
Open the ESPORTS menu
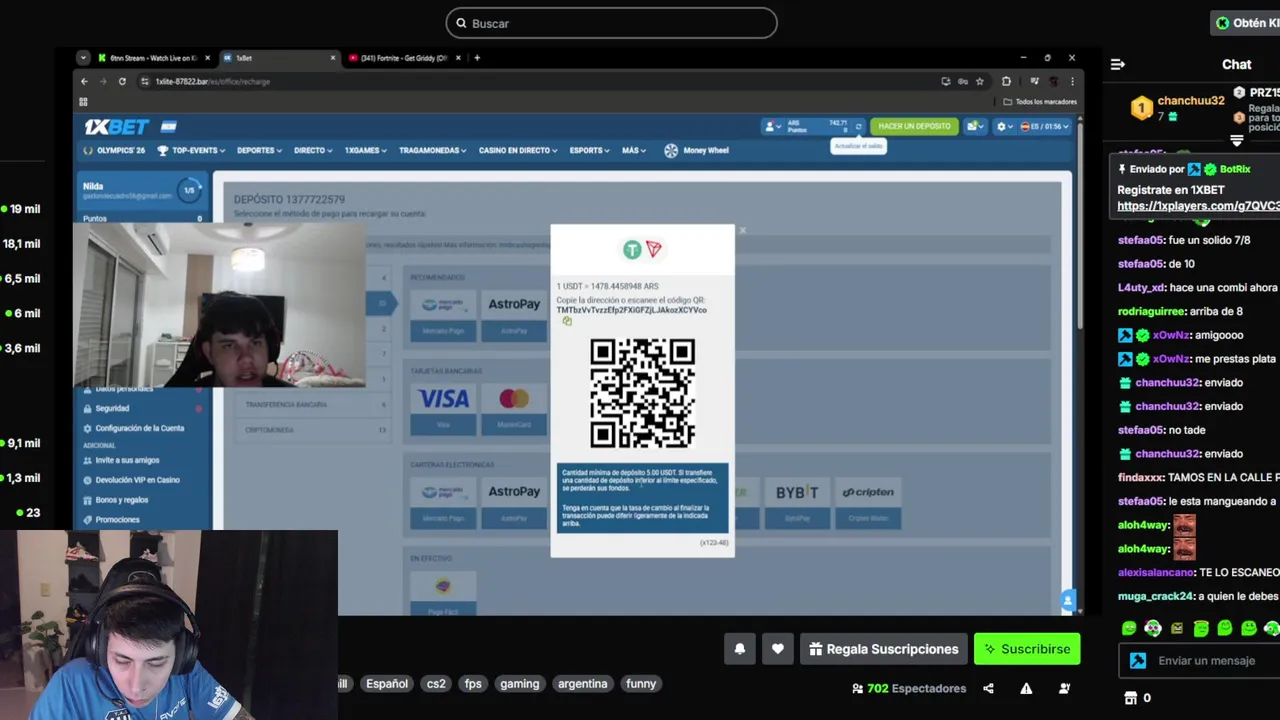coord(589,150)
